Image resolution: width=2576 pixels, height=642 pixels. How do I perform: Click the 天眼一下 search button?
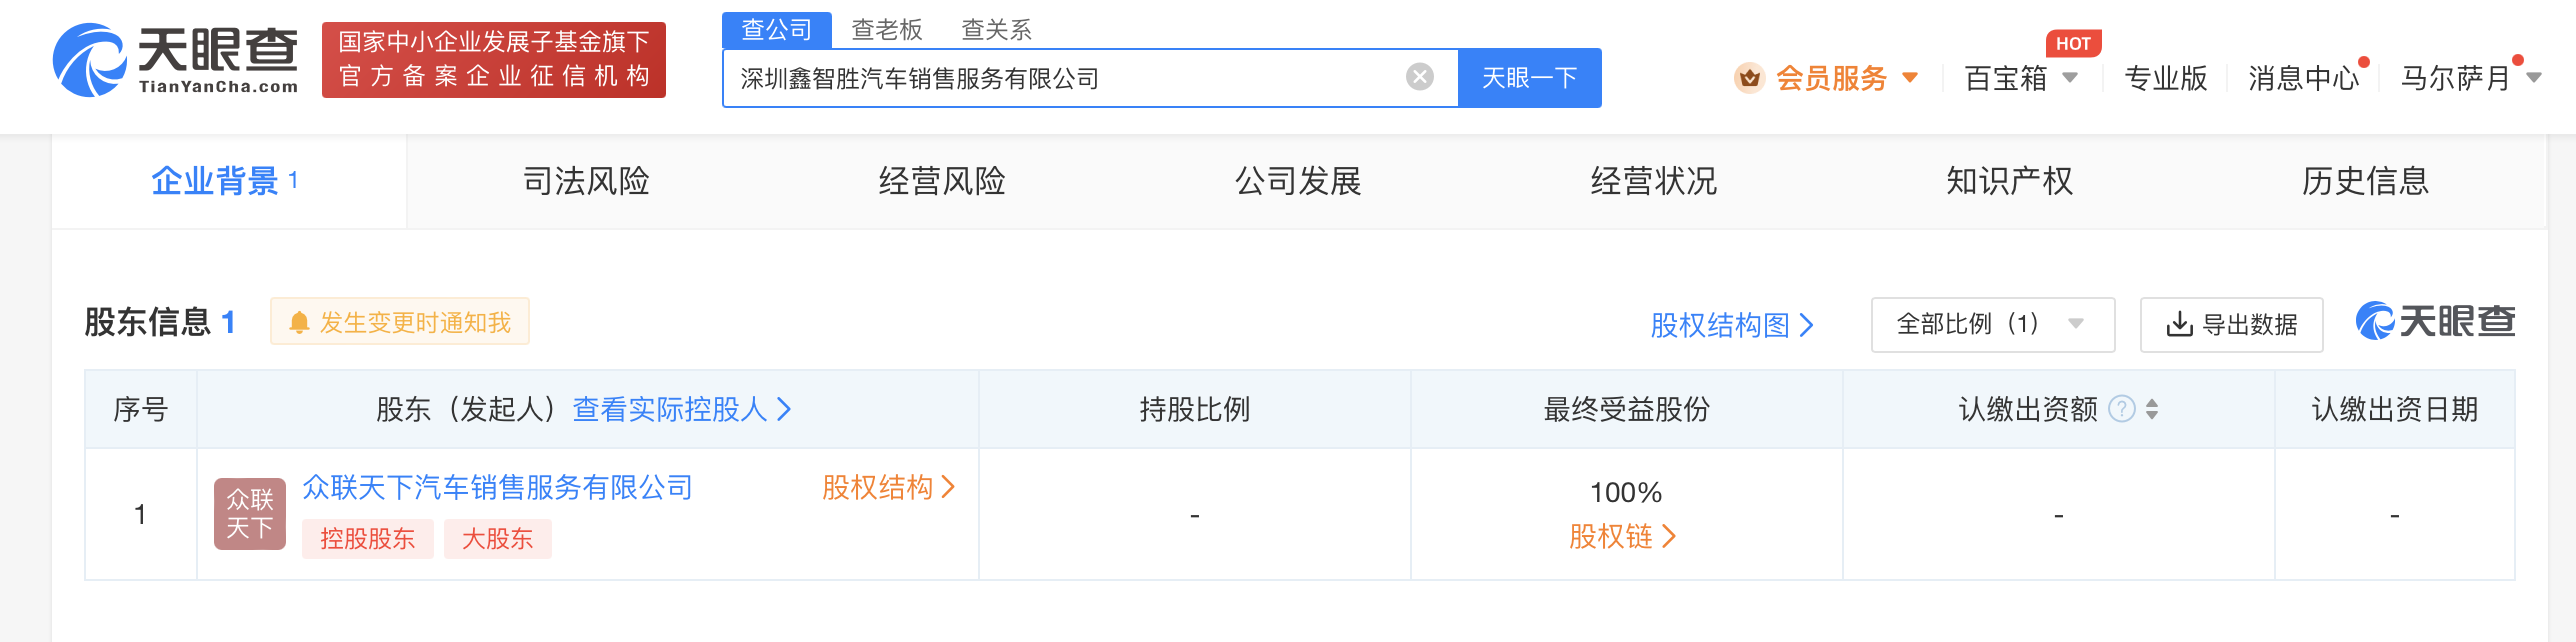pos(1530,78)
